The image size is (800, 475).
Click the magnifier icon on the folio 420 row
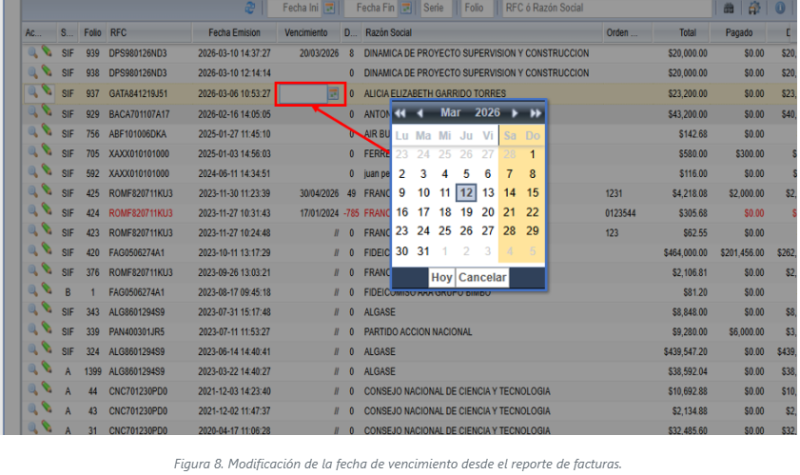[x=33, y=252]
